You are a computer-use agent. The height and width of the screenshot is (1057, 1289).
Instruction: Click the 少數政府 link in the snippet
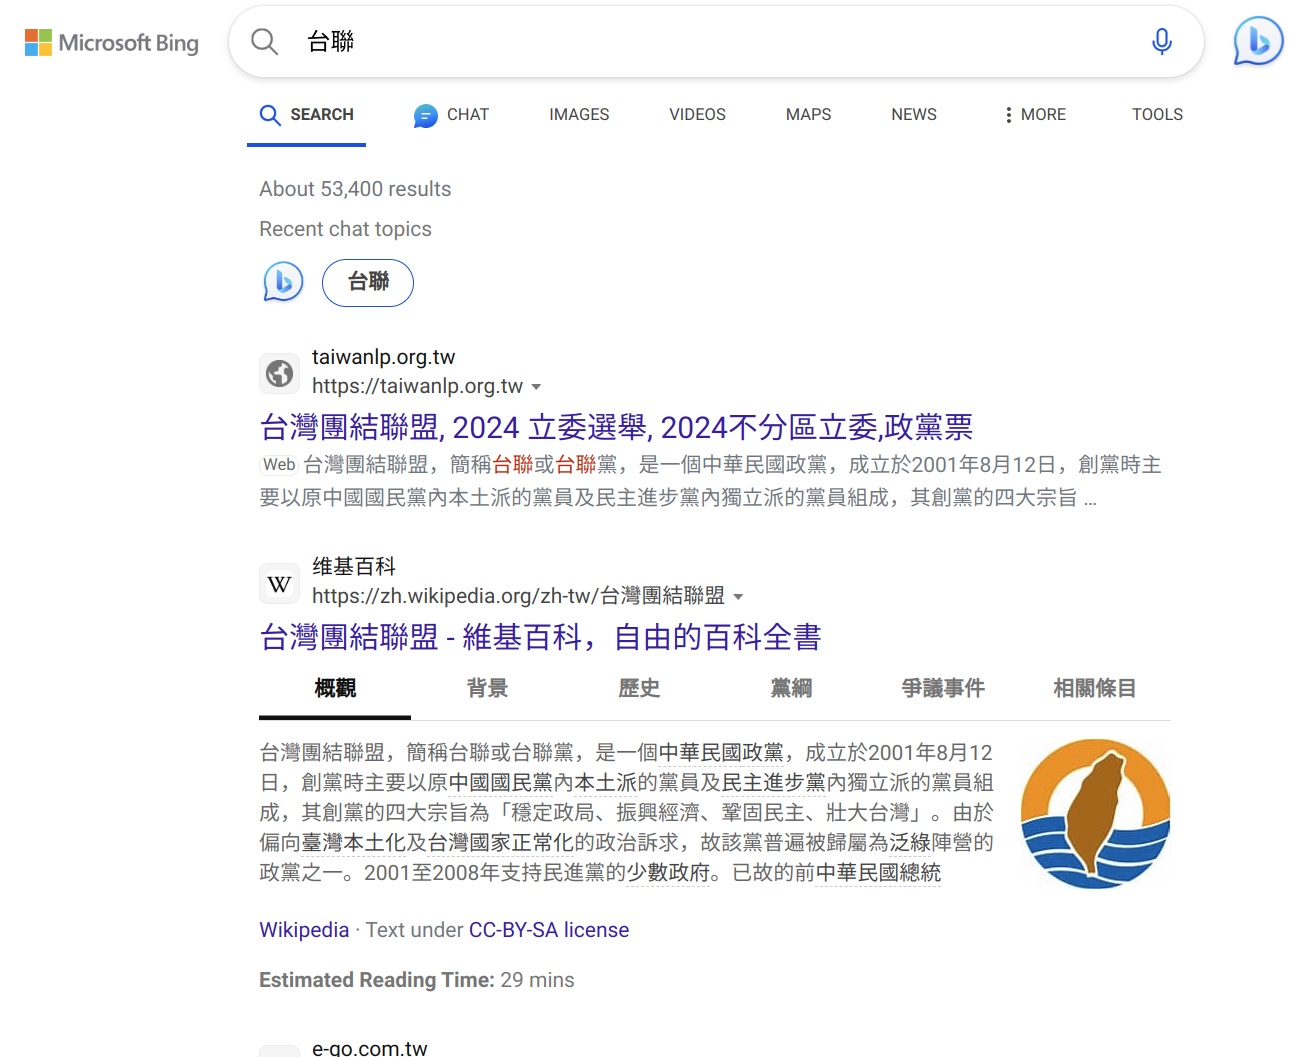[x=668, y=872]
